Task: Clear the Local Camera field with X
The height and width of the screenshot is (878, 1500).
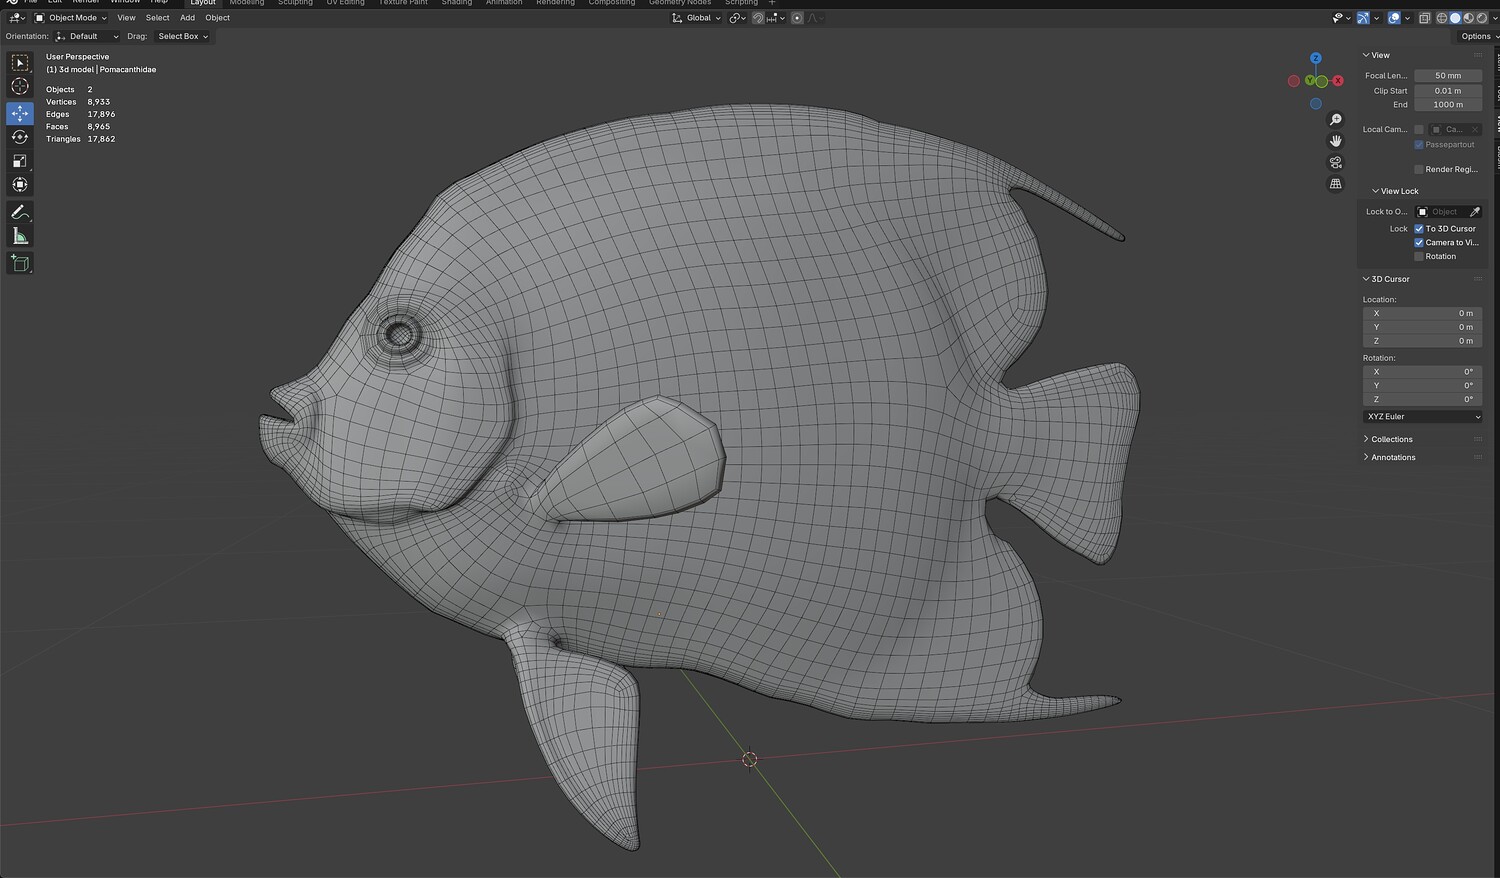Action: point(1474,130)
